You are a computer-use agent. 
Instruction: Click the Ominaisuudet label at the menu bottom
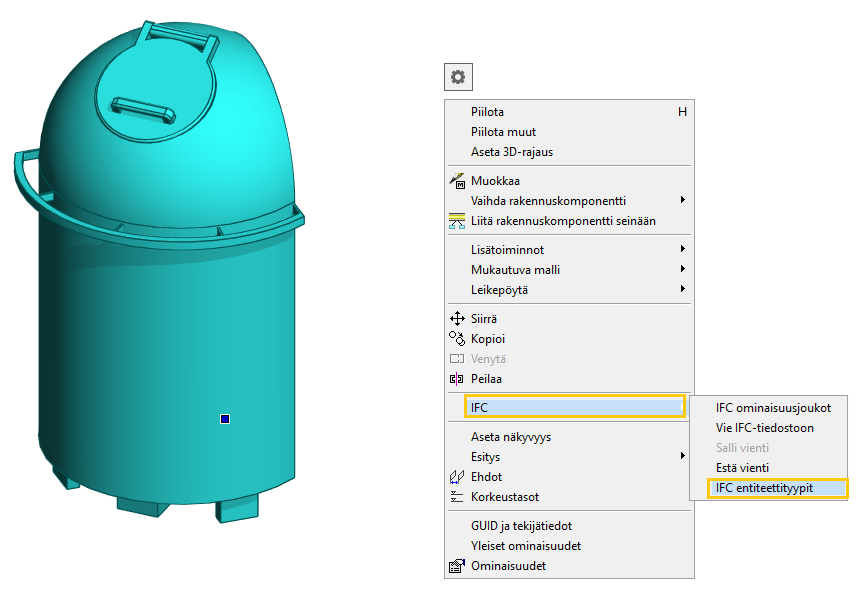pyautogui.click(x=508, y=566)
